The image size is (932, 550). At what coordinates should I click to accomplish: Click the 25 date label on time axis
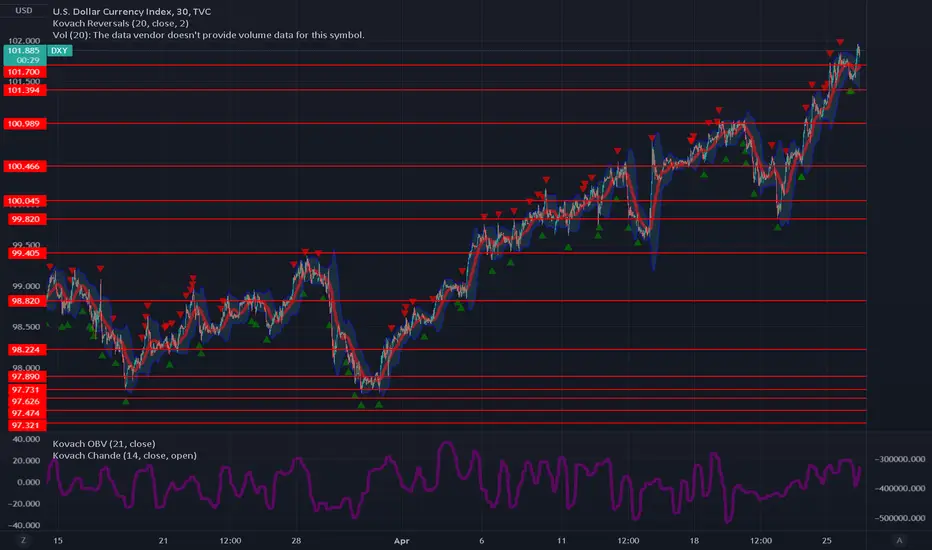(827, 540)
